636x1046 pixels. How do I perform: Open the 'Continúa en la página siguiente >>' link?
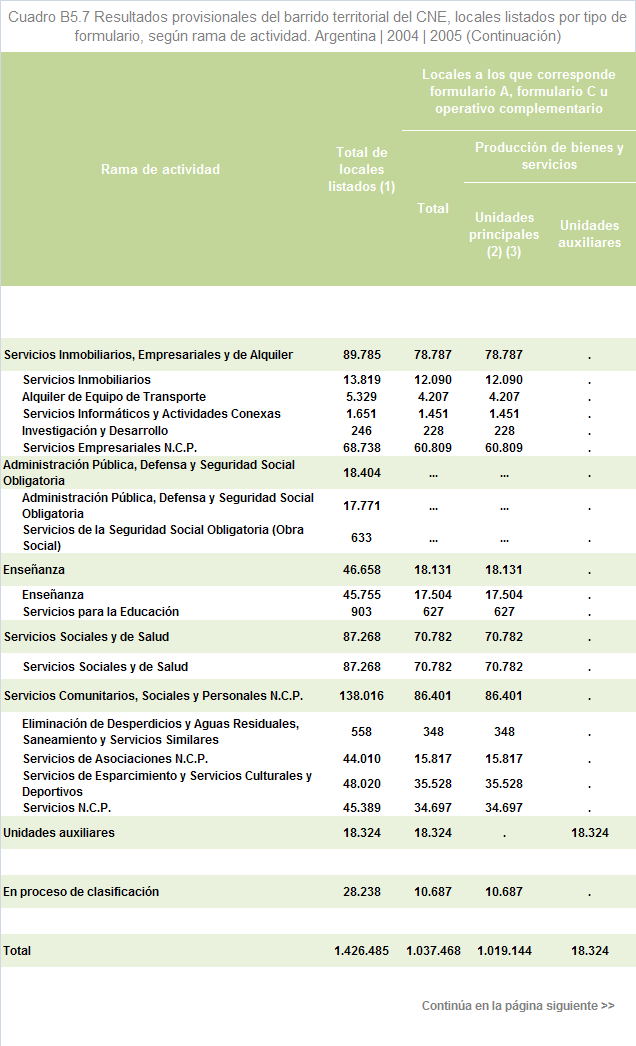point(518,1005)
